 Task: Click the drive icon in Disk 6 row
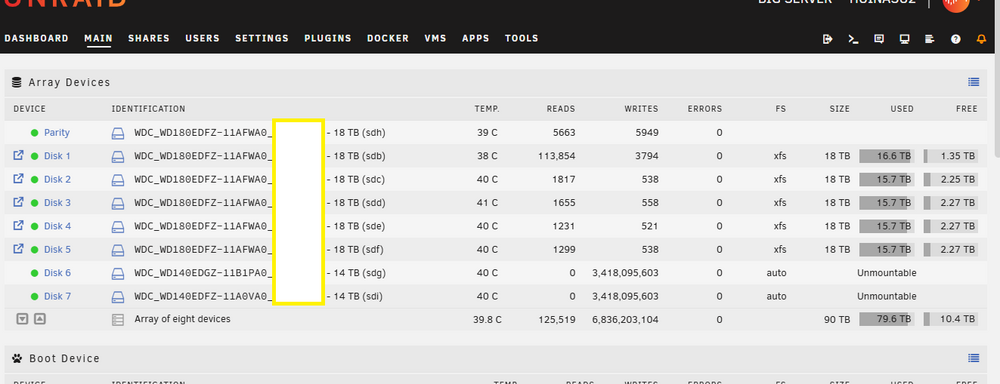[117, 274]
